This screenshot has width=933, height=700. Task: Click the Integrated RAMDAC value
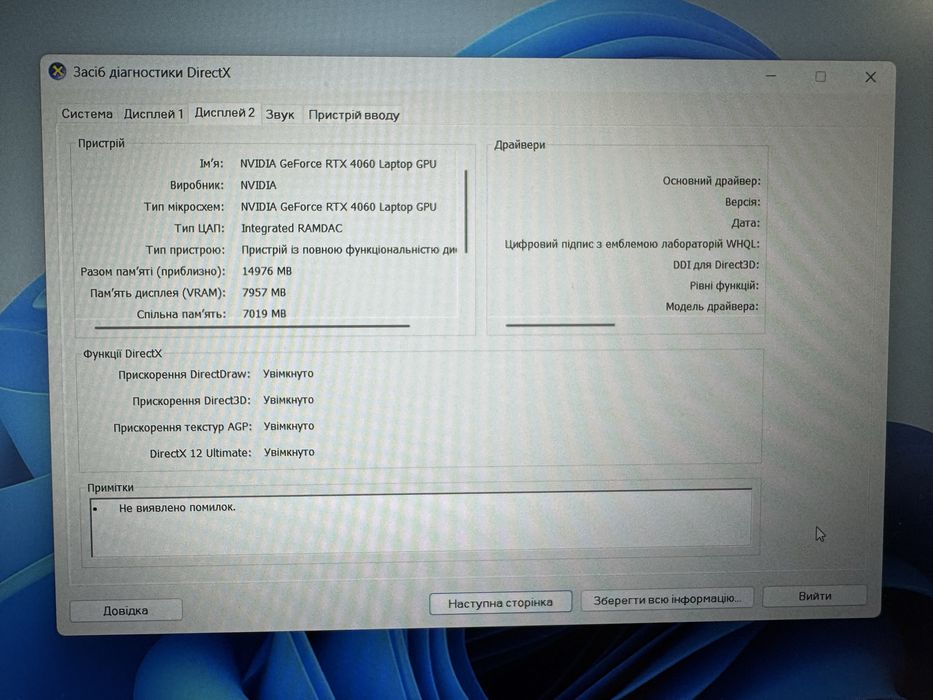(292, 228)
